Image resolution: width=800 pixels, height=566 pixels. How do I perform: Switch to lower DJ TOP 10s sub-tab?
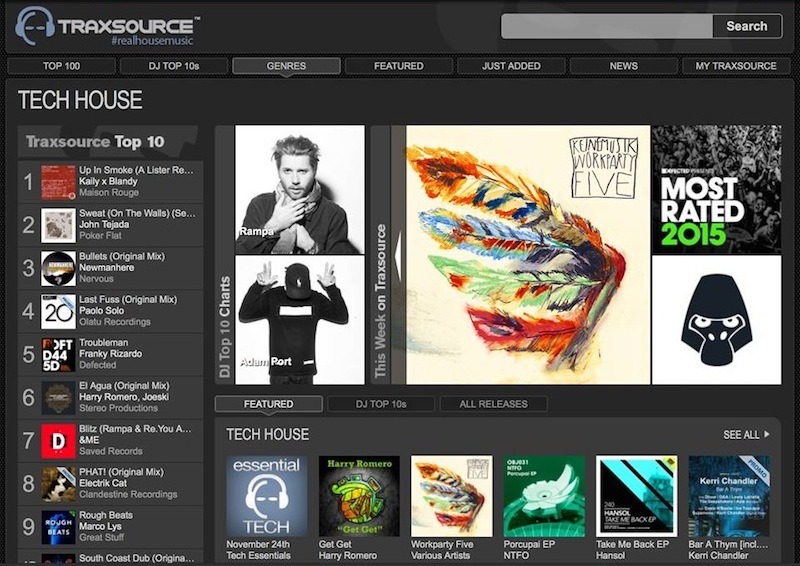point(381,404)
